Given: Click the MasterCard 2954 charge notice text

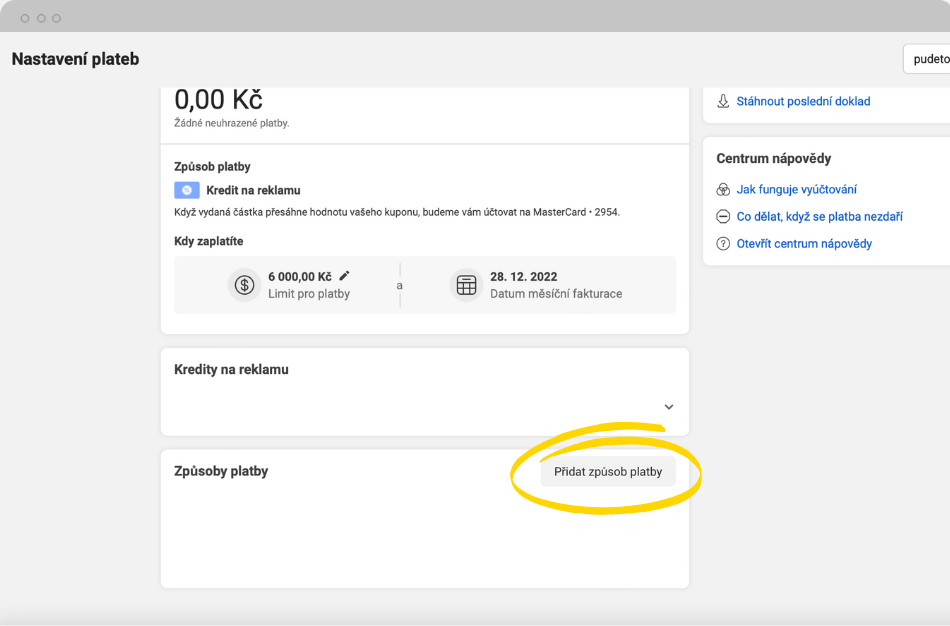Looking at the screenshot, I should [397, 212].
